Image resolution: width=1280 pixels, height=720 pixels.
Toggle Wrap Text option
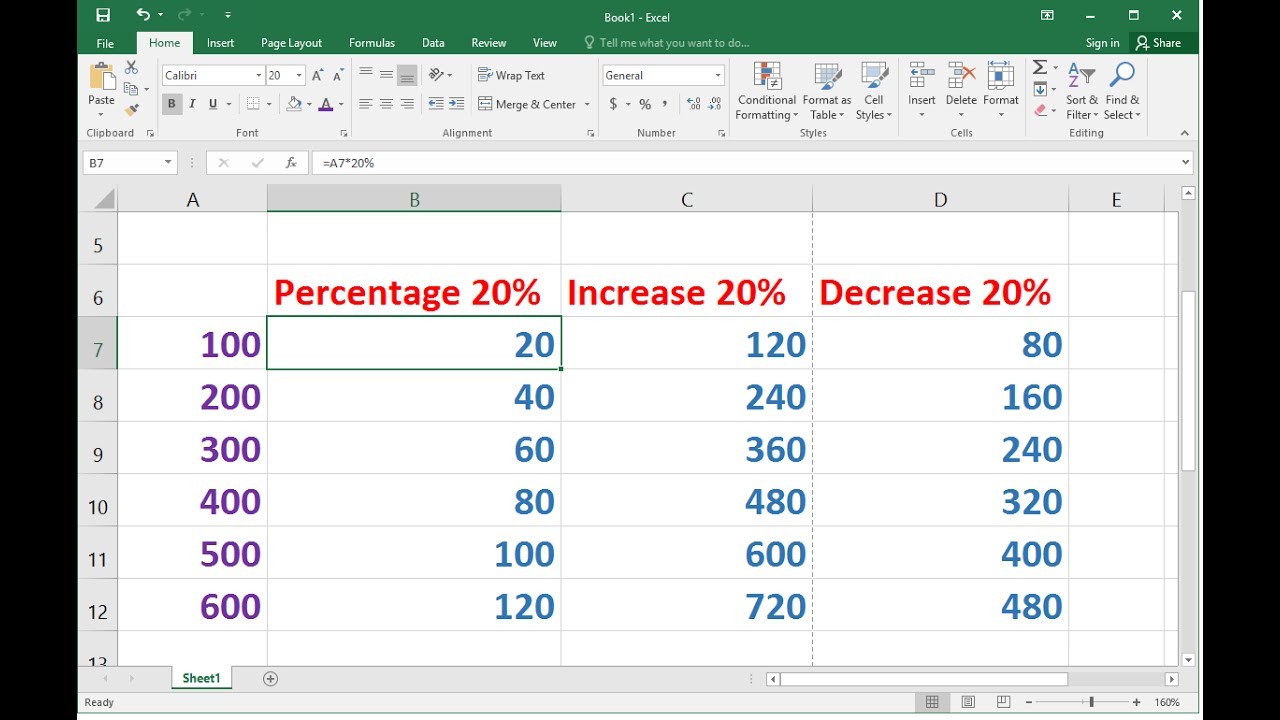click(x=511, y=75)
